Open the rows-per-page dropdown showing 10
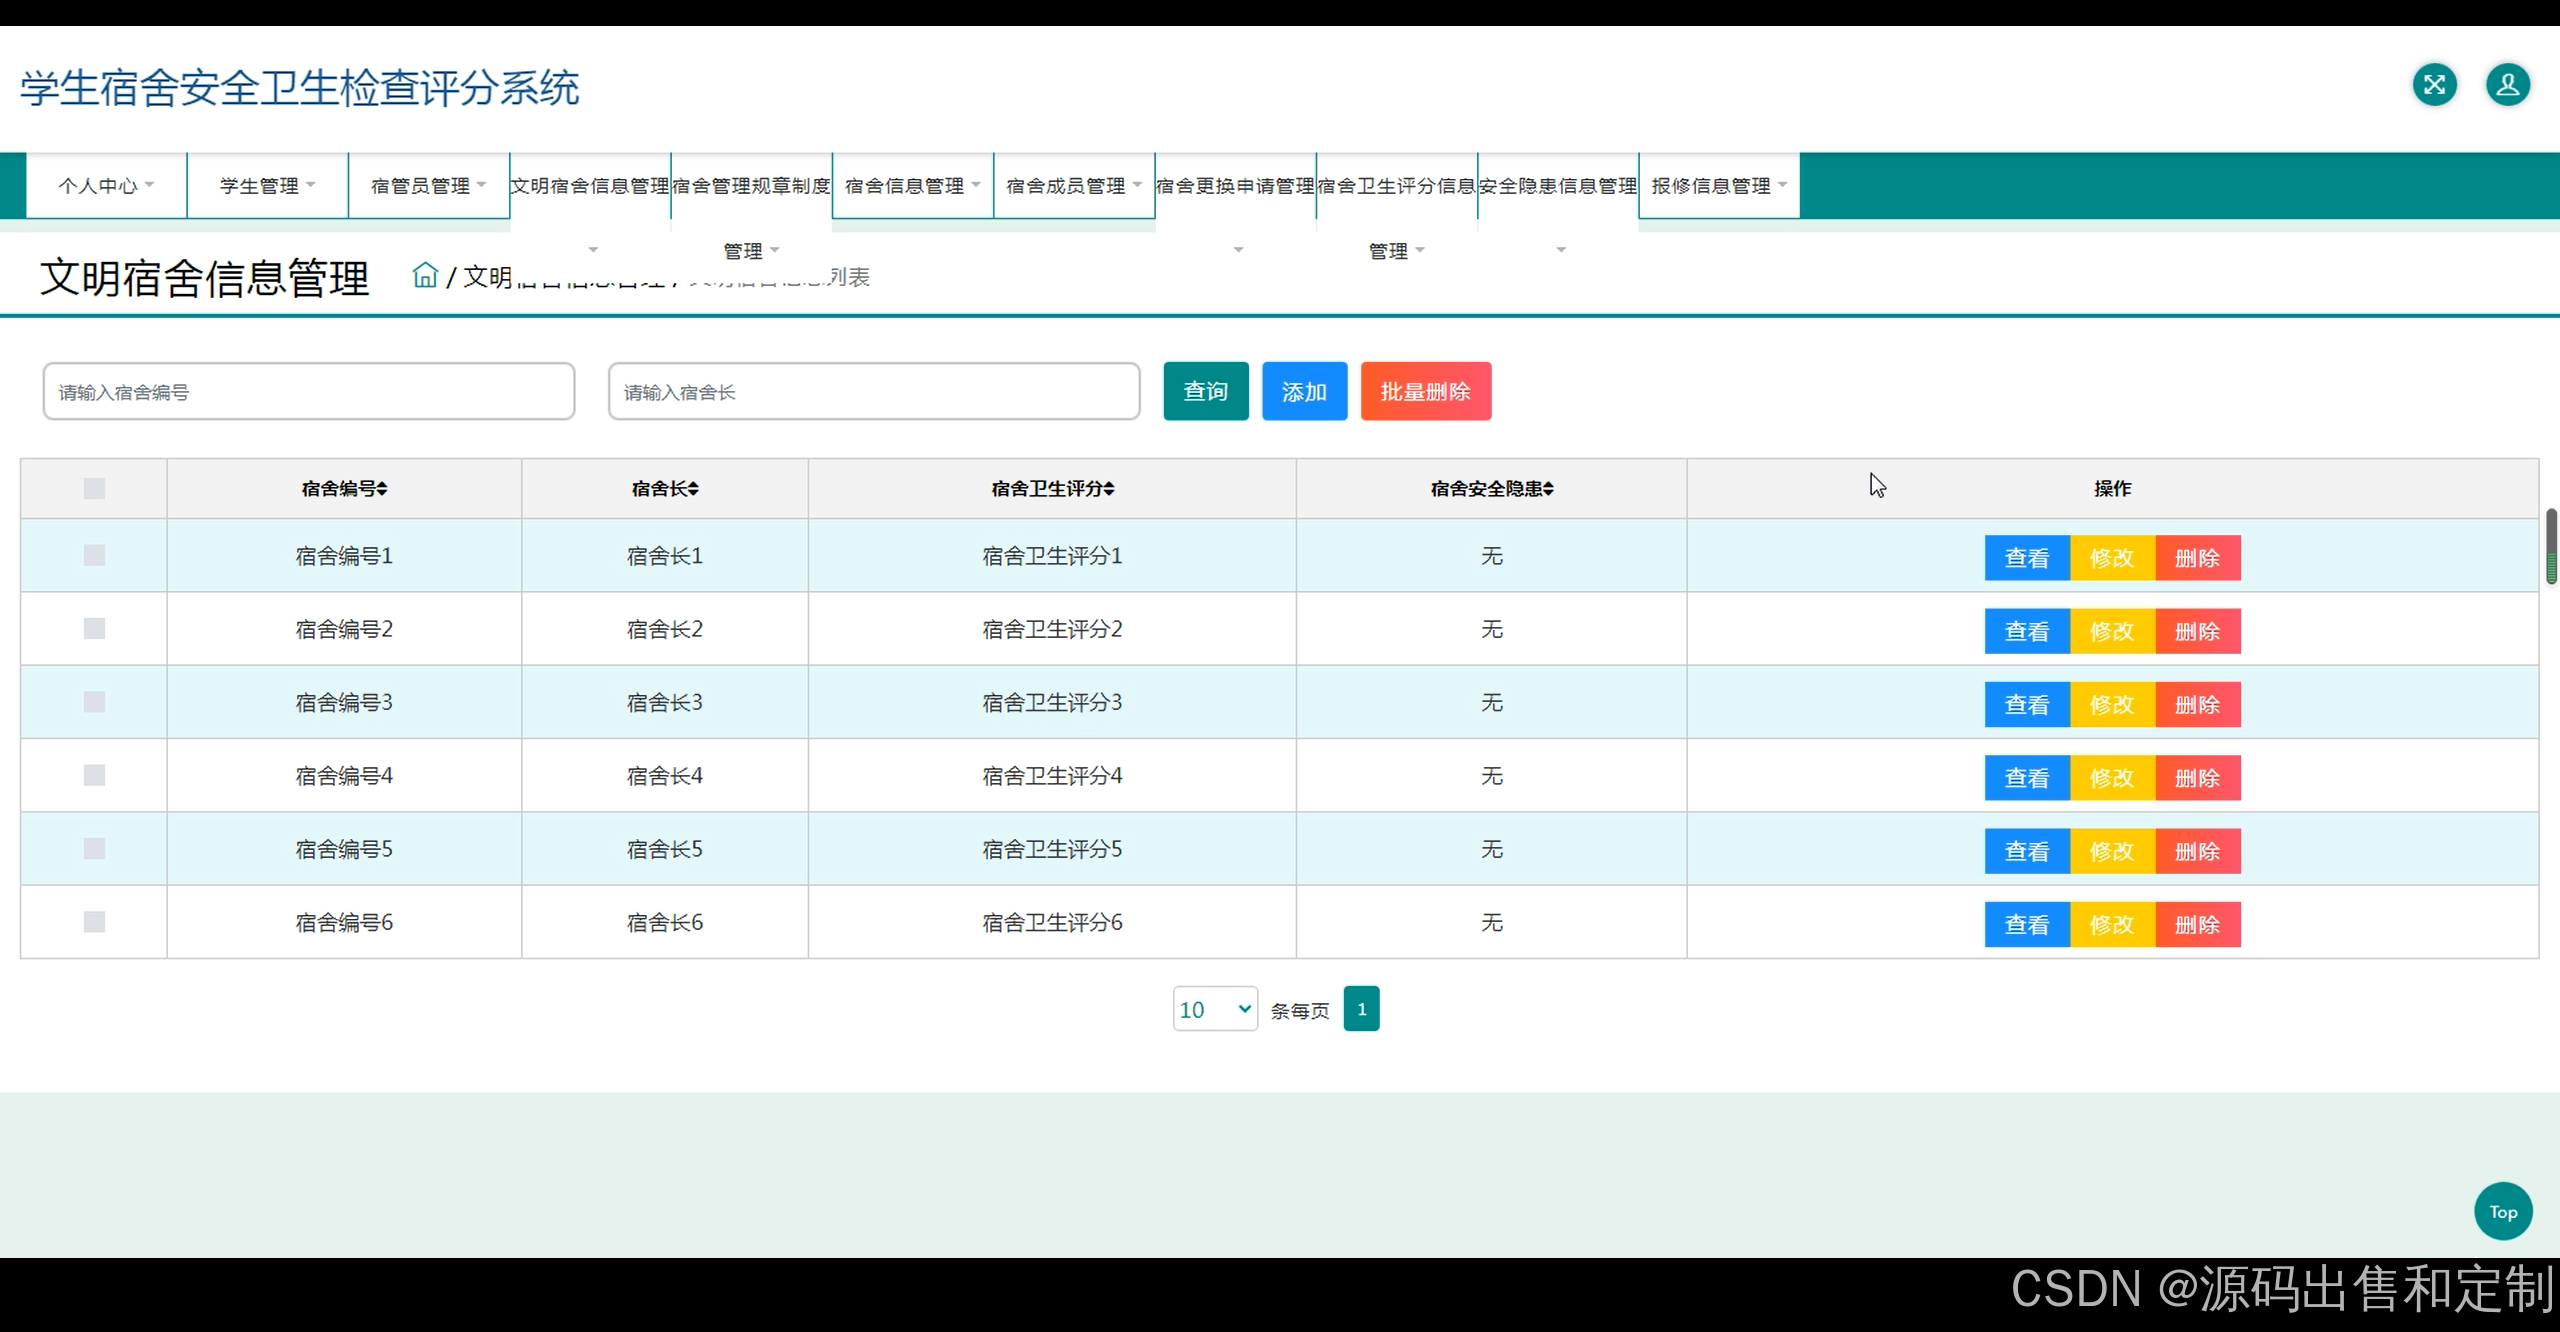Screen dimensions: 2560x1332 1214,1009
